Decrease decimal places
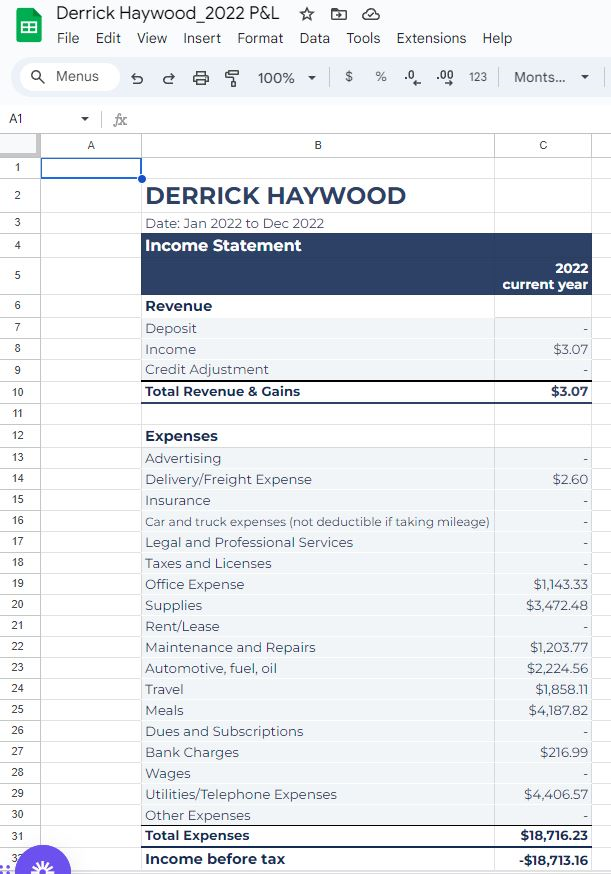611x874 pixels. point(413,77)
